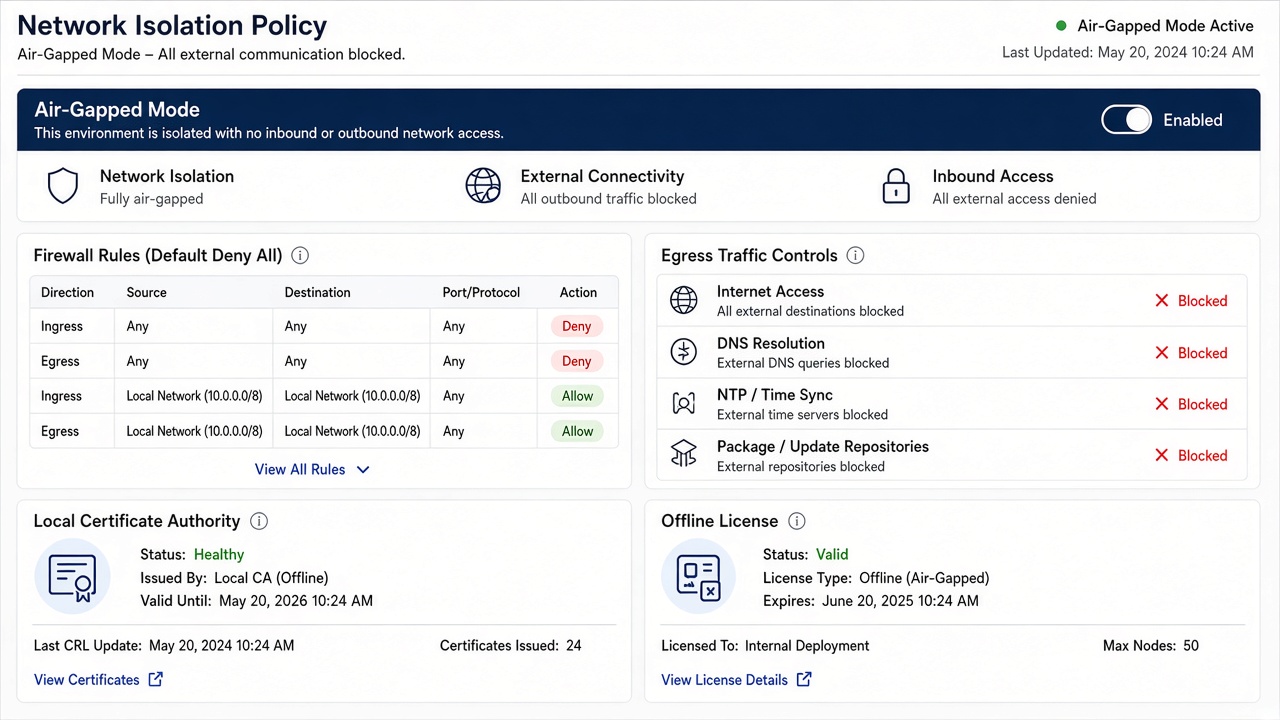Image resolution: width=1280 pixels, height=720 pixels.
Task: Click the Deny badge on first Ingress rule
Action: tap(577, 326)
